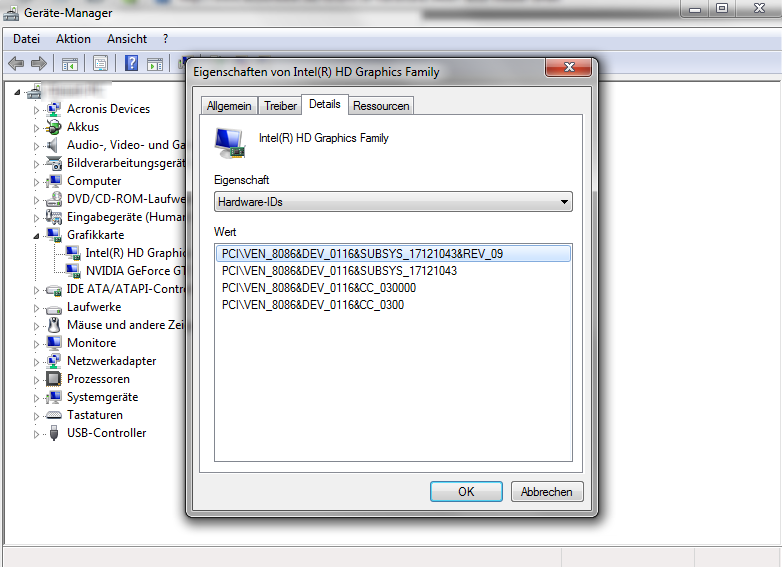The width and height of the screenshot is (782, 567).
Task: Open the Datei menu
Action: [x=26, y=39]
